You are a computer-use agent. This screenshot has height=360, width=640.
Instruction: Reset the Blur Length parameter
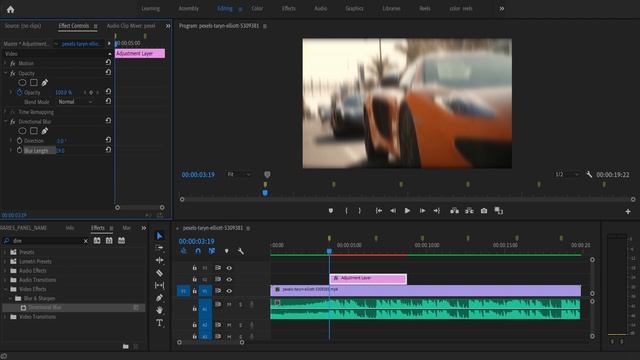click(x=108, y=150)
